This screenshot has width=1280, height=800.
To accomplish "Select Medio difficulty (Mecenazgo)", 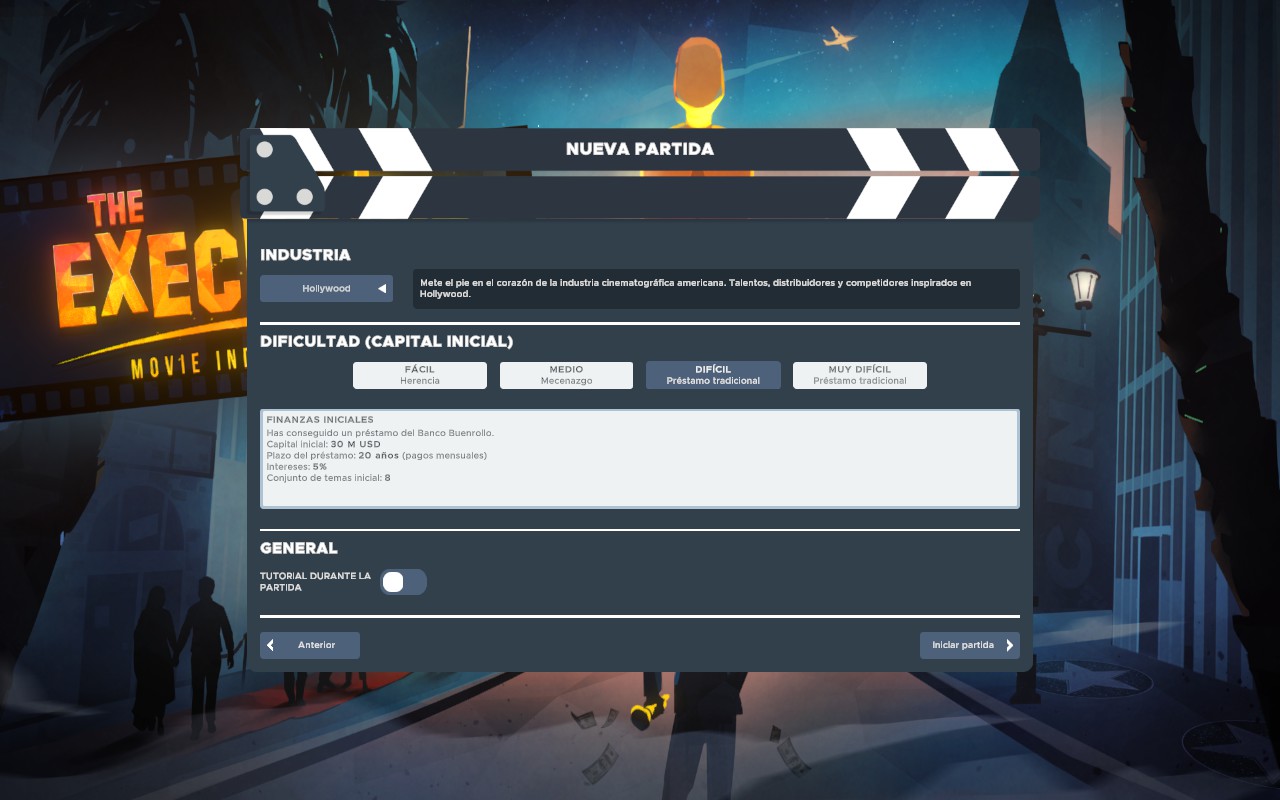I will [566, 375].
